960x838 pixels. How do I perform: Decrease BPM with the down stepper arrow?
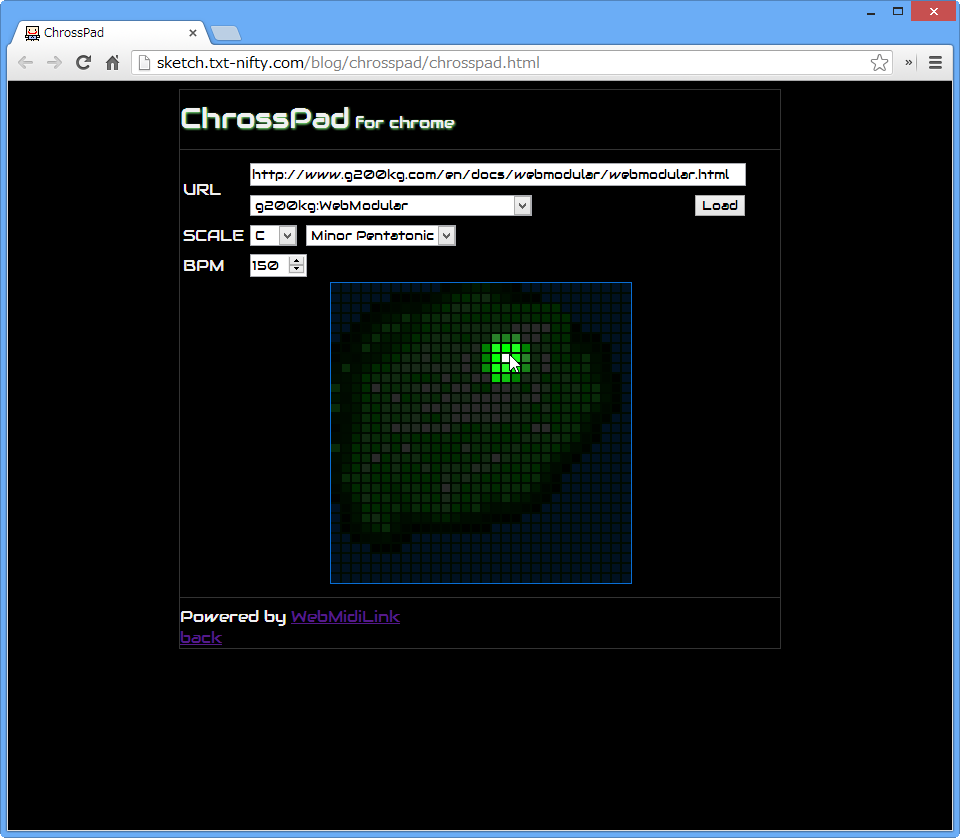[x=297, y=270]
